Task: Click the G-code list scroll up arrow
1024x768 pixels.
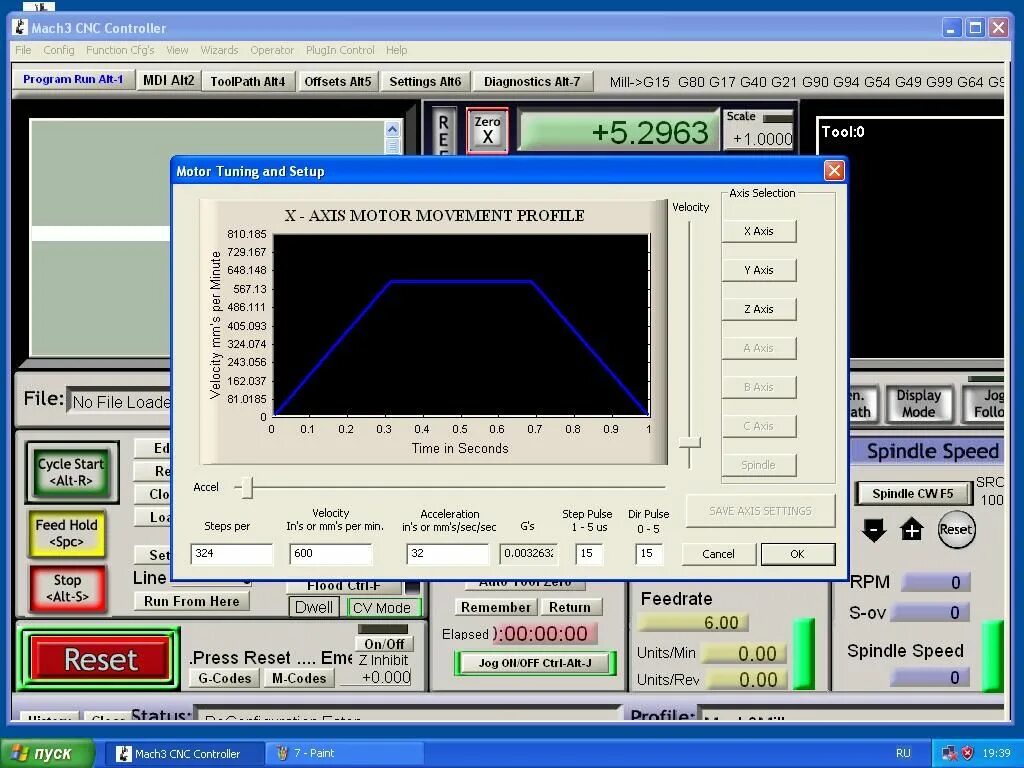Action: 392,129
